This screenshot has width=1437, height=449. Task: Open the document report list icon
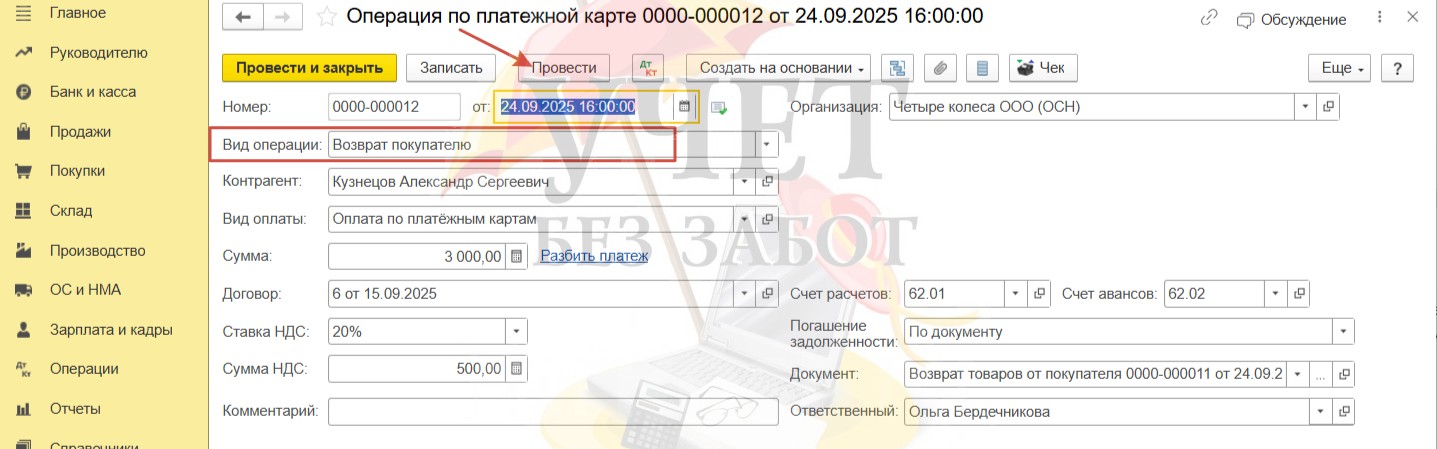click(982, 68)
